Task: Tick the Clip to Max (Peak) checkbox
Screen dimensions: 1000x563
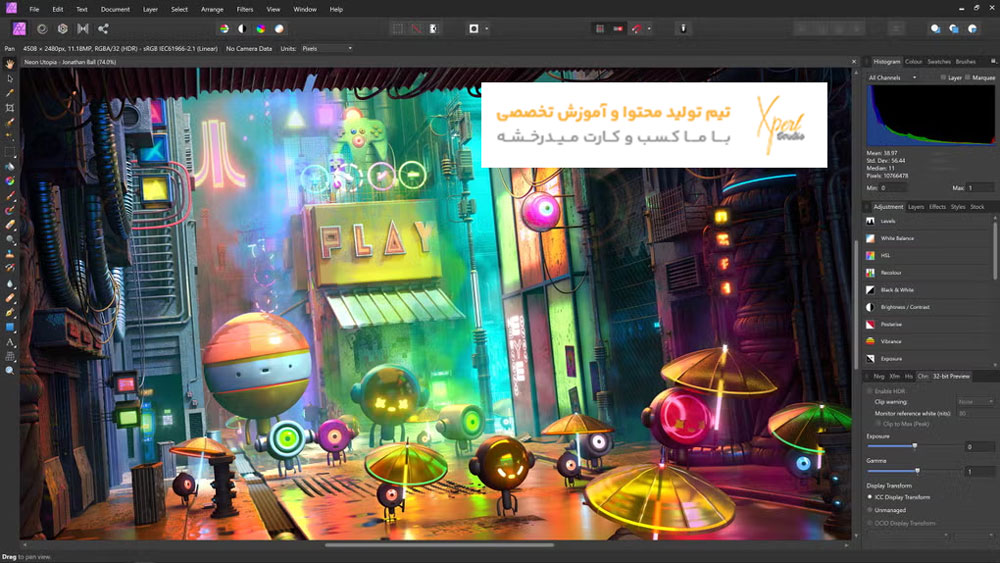Action: (x=878, y=423)
